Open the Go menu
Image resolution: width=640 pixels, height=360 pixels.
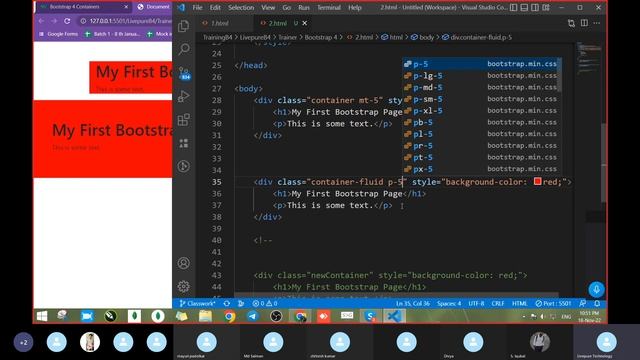tap(287, 7)
